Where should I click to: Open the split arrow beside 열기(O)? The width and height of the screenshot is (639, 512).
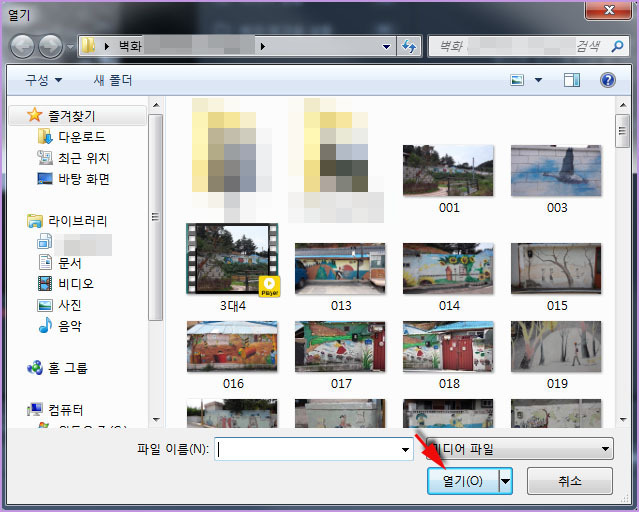[x=506, y=481]
